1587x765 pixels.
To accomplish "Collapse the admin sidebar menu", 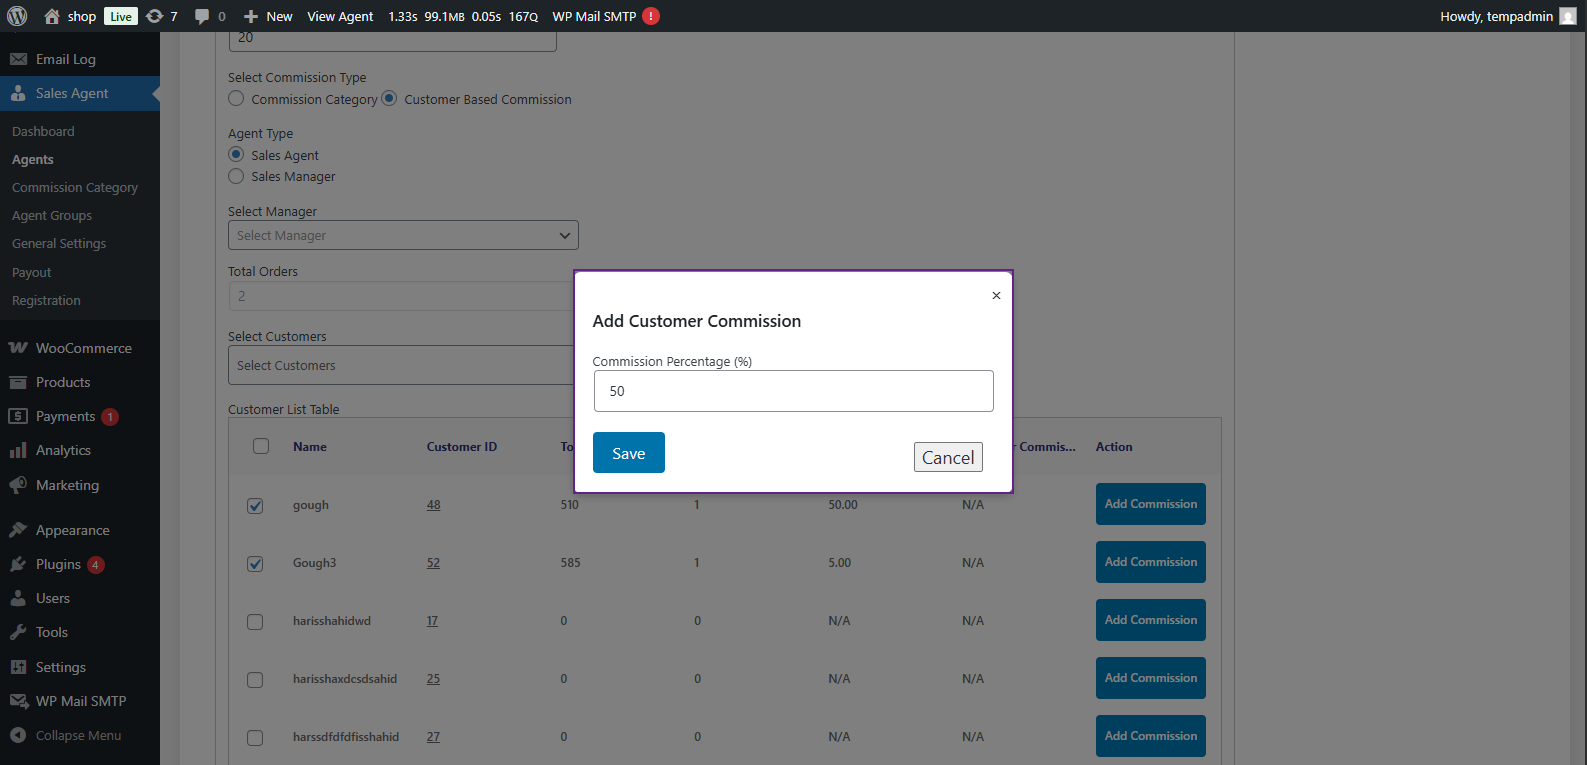I will click(78, 736).
